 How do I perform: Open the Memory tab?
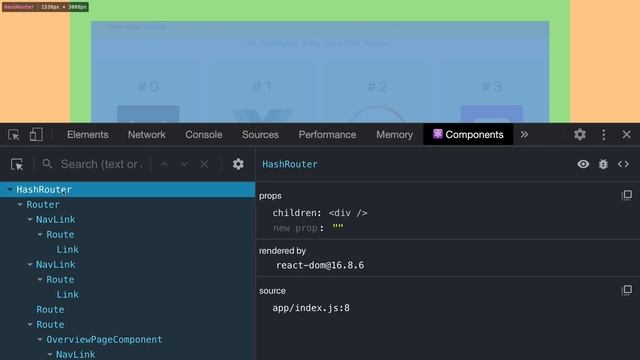pos(394,135)
